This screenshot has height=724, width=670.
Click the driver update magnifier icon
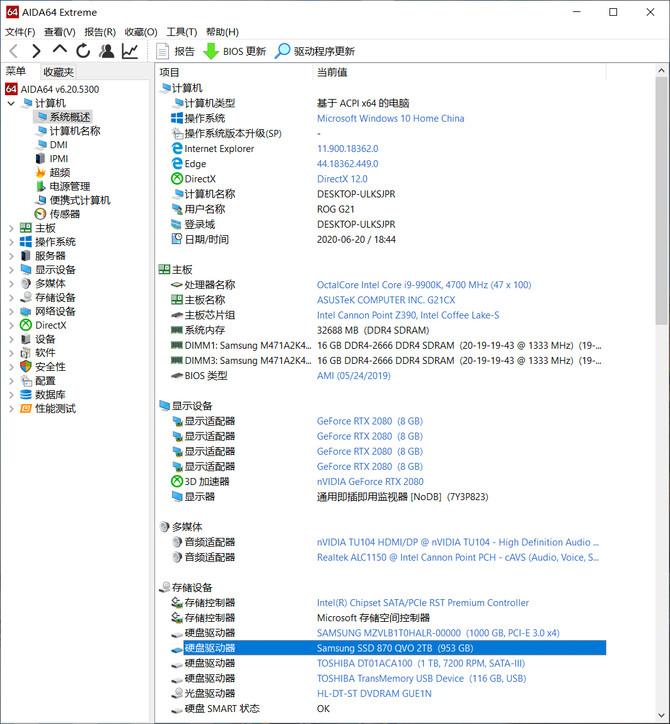coord(282,51)
